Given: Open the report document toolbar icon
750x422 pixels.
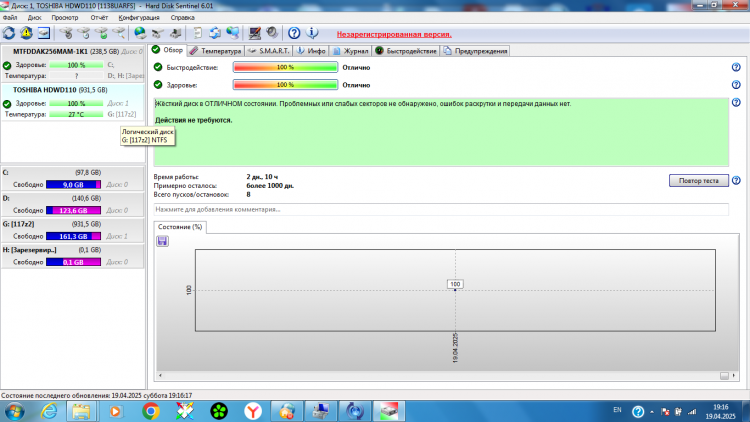Looking at the screenshot, I should tap(197, 33).
